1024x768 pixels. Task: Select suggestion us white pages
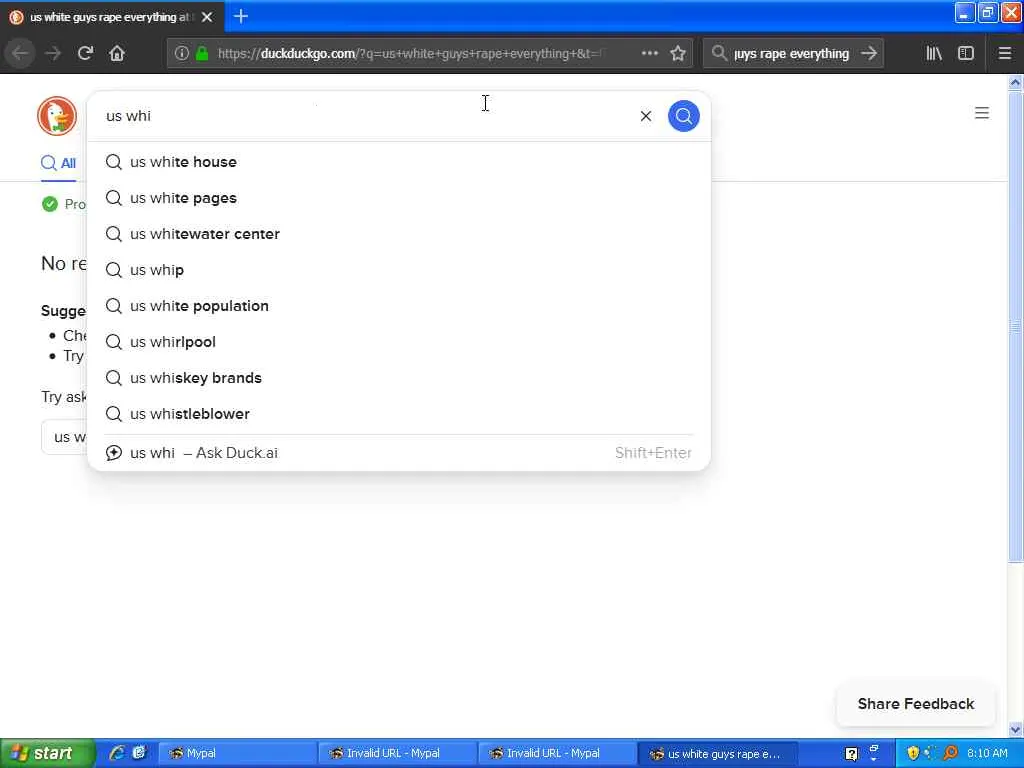point(398,197)
